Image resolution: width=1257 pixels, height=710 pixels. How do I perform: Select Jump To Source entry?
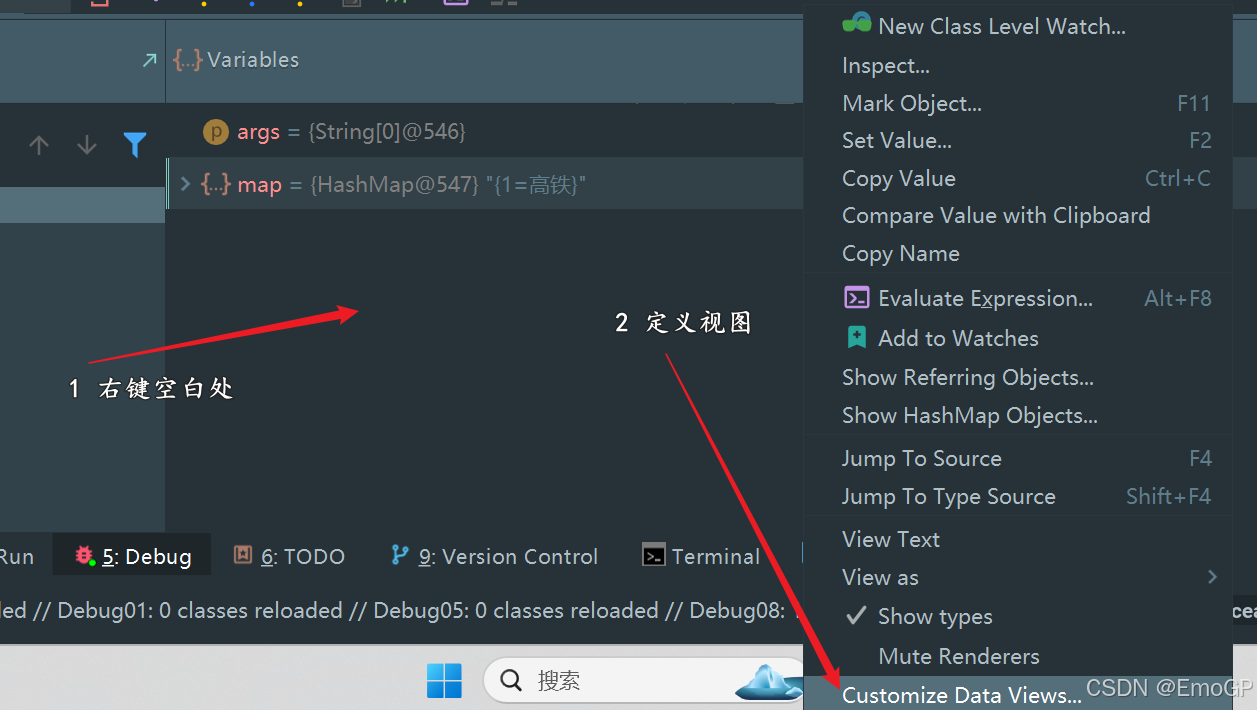pos(1018,459)
